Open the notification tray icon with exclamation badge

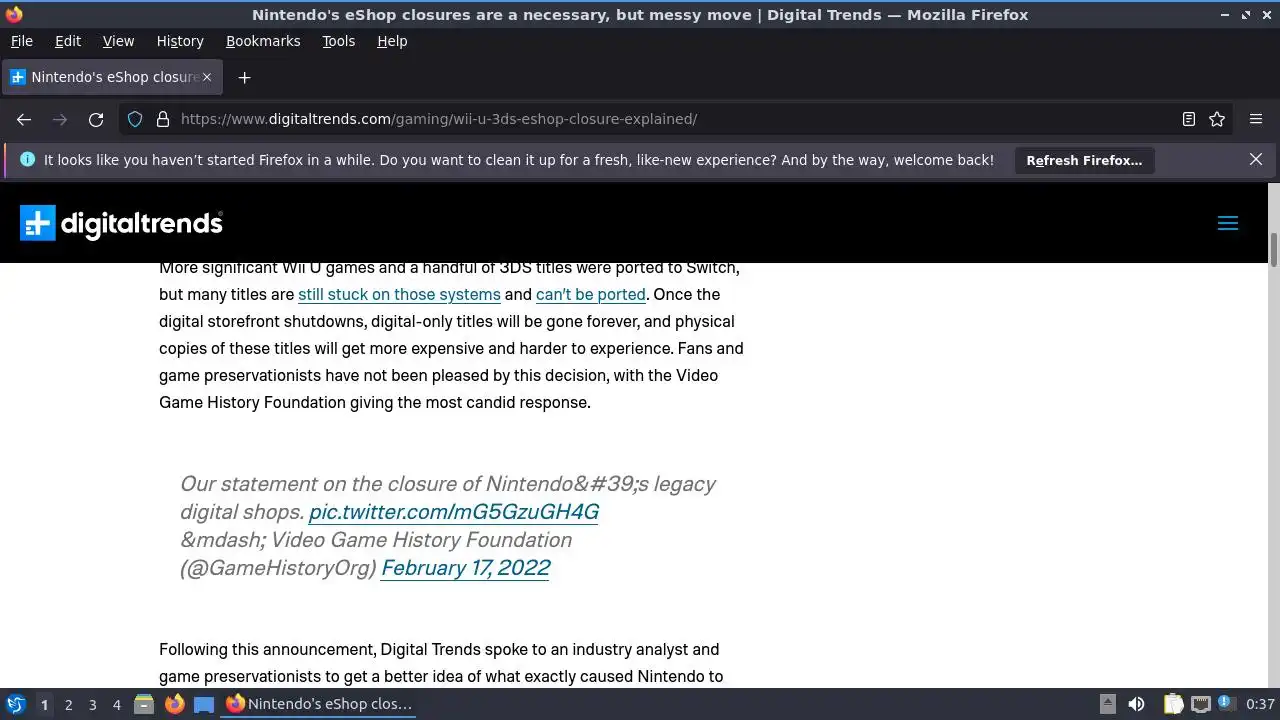[1227, 704]
